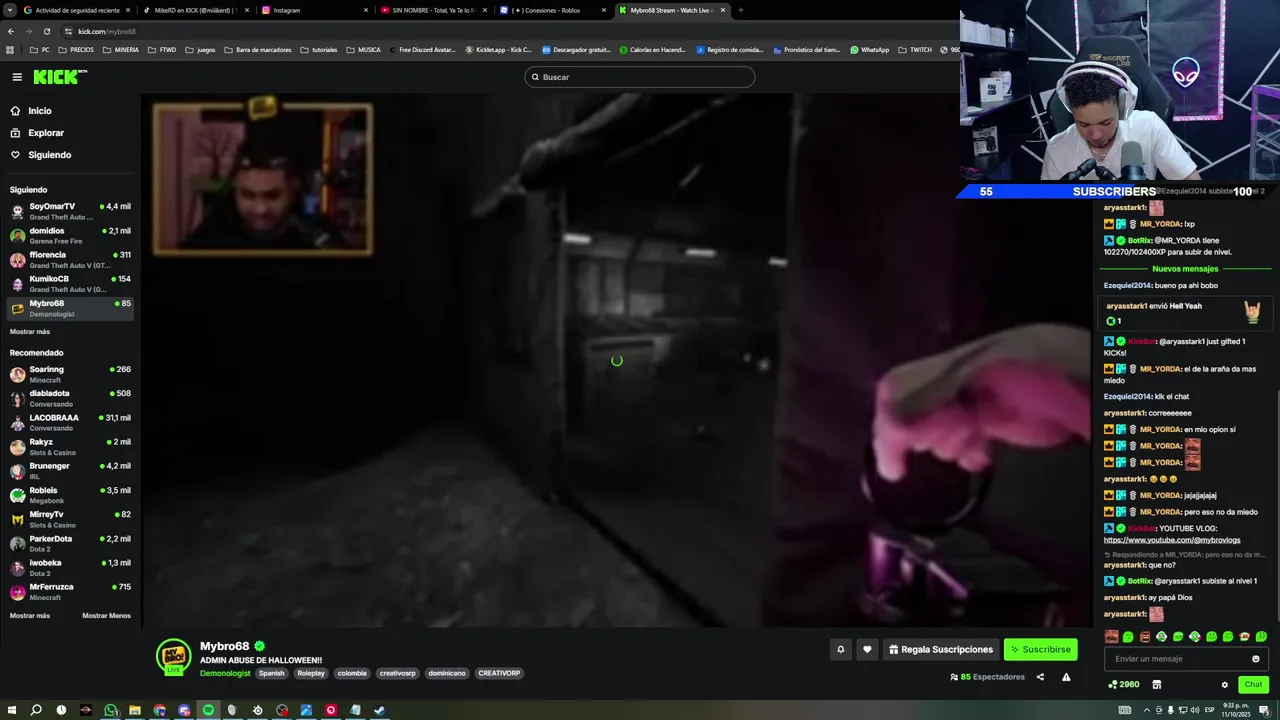Click Regala Suscripciones button
The height and width of the screenshot is (720, 1280).
[941, 649]
